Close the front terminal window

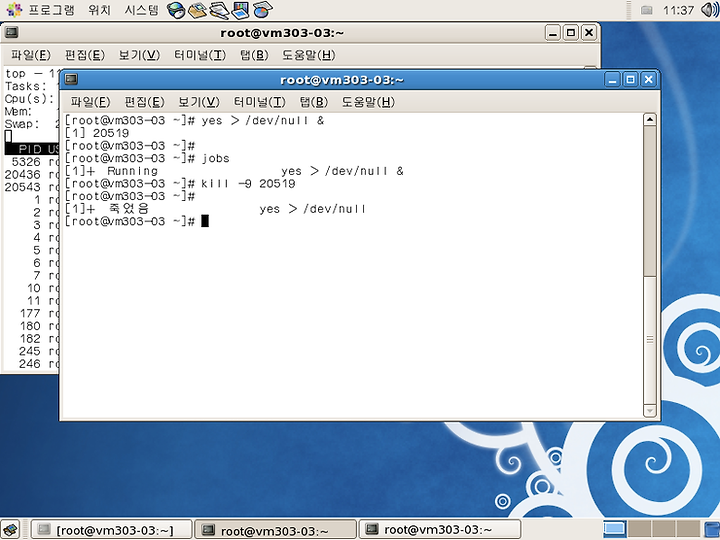(648, 80)
